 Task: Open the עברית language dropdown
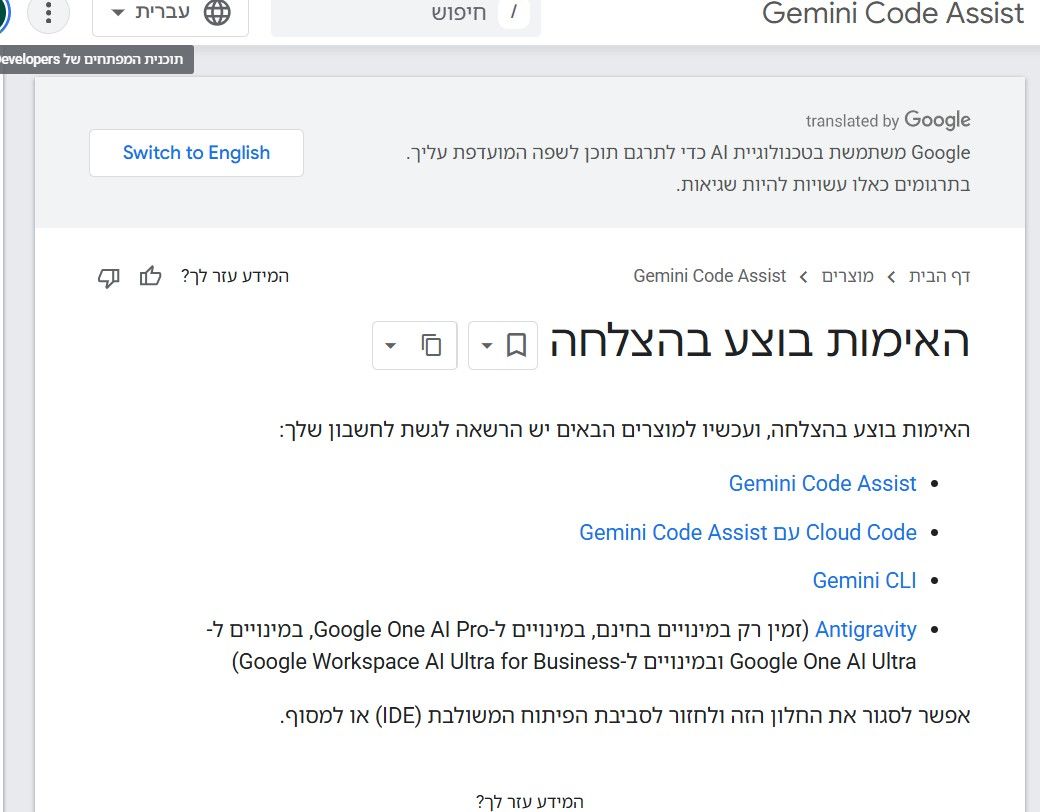[x=170, y=13]
